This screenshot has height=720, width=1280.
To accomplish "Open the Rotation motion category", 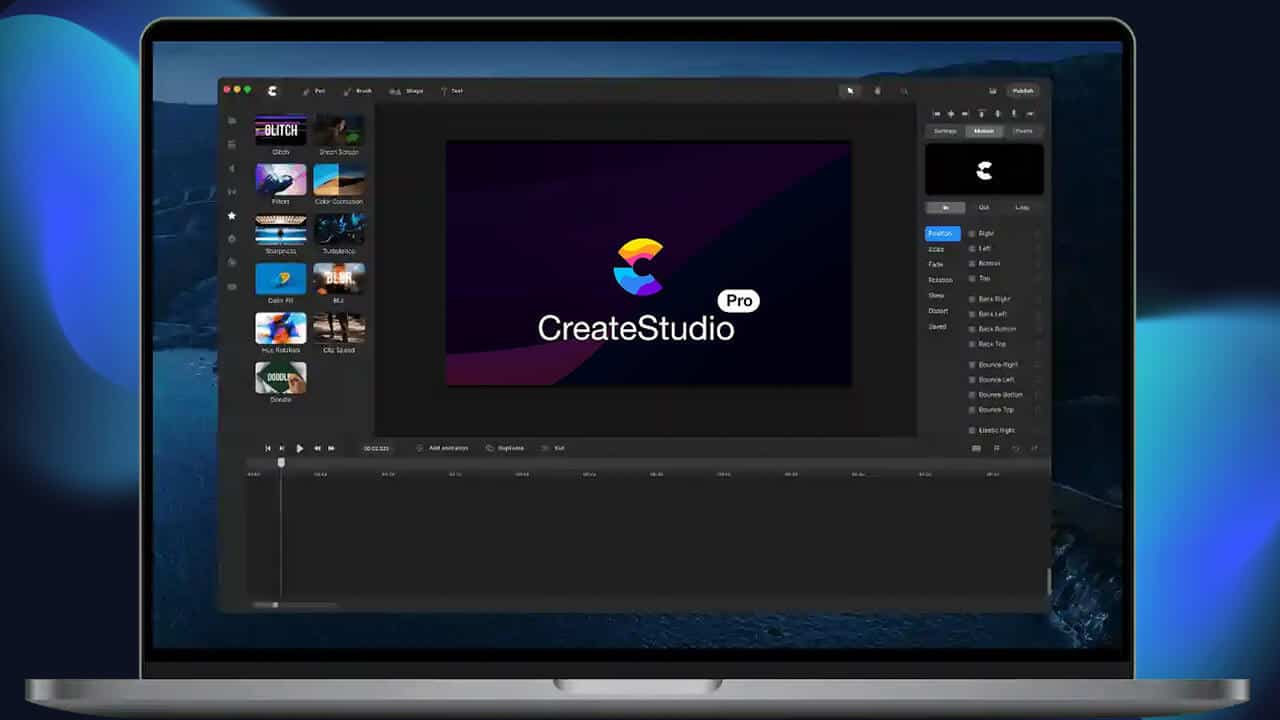I will [x=940, y=280].
